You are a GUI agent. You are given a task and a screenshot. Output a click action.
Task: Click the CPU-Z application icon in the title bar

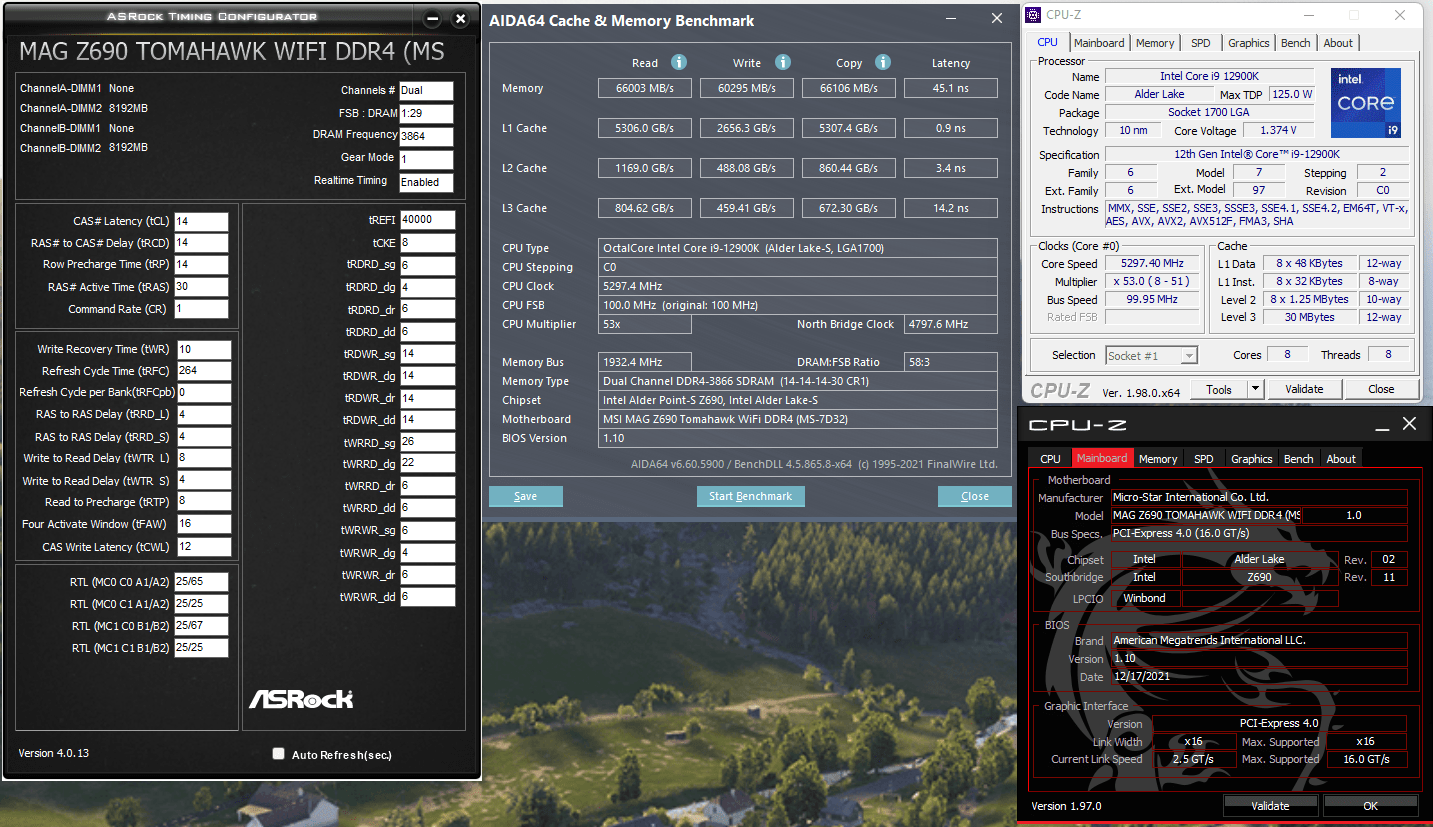click(x=1032, y=14)
